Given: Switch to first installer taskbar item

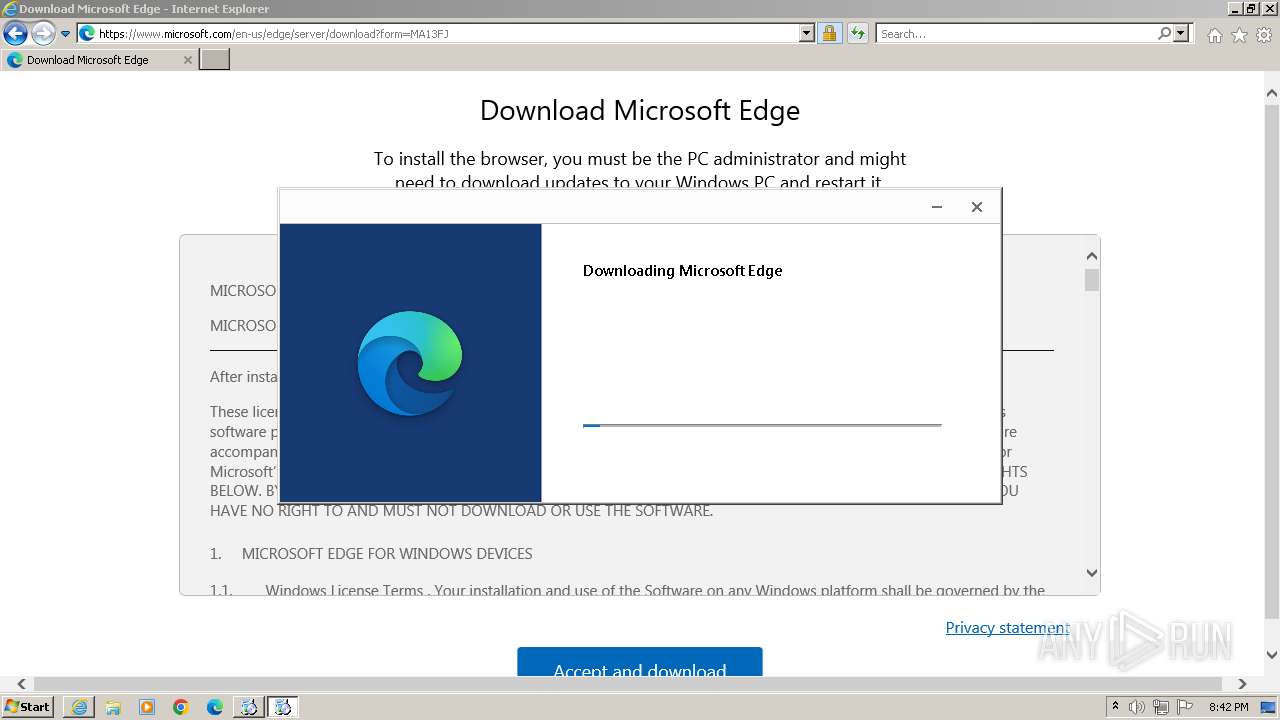Looking at the screenshot, I should (x=249, y=707).
